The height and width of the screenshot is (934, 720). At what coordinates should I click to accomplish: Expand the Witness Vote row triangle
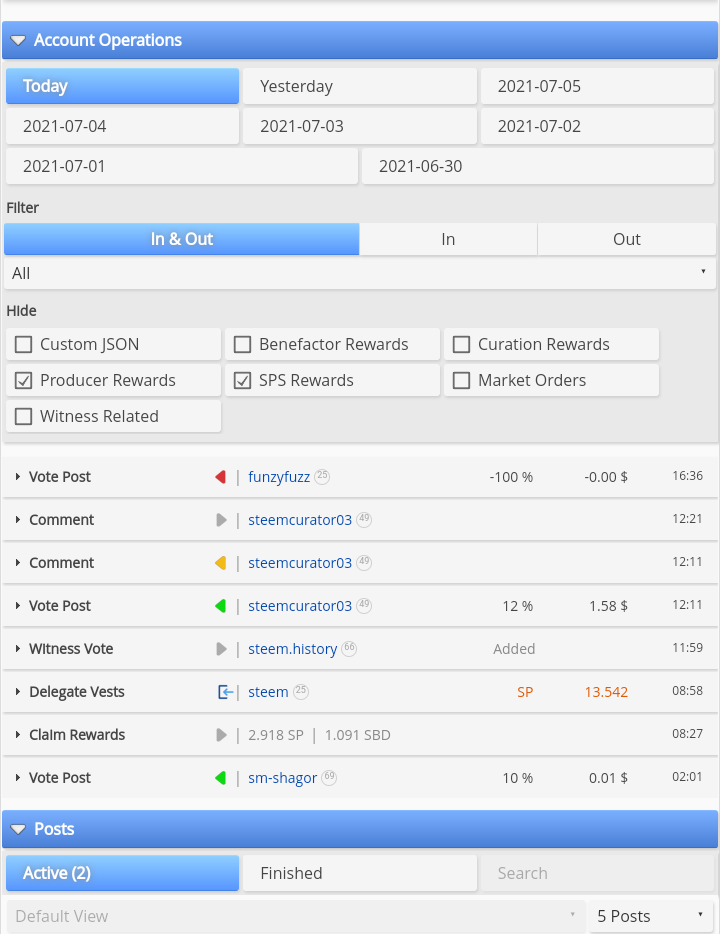(x=18, y=648)
